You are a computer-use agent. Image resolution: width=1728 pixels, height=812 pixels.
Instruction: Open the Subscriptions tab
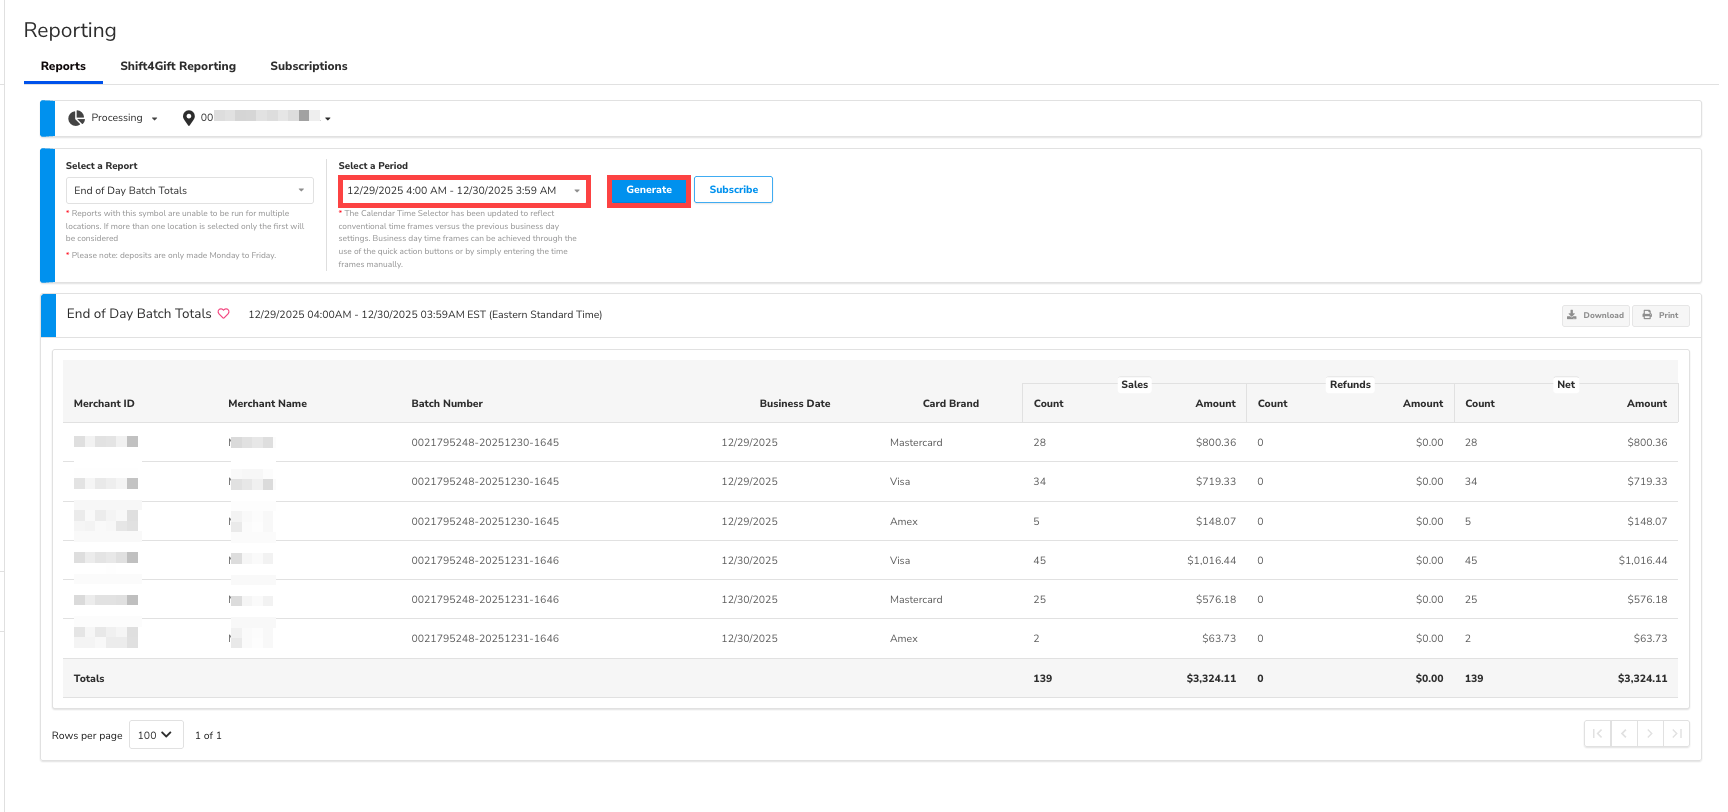tap(308, 66)
